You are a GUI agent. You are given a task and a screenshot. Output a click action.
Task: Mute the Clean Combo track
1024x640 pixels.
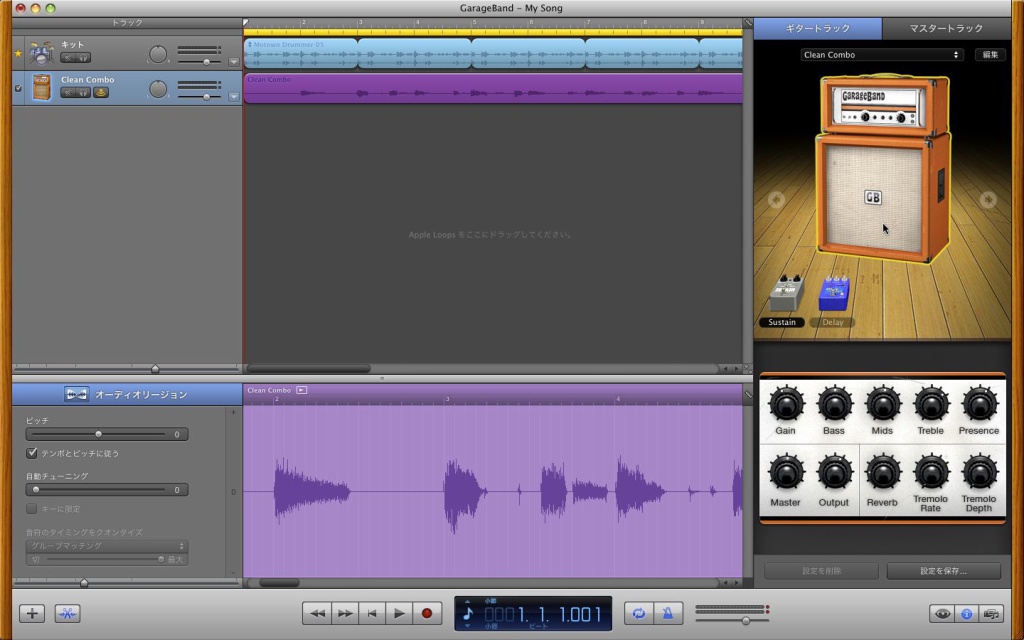tap(68, 93)
